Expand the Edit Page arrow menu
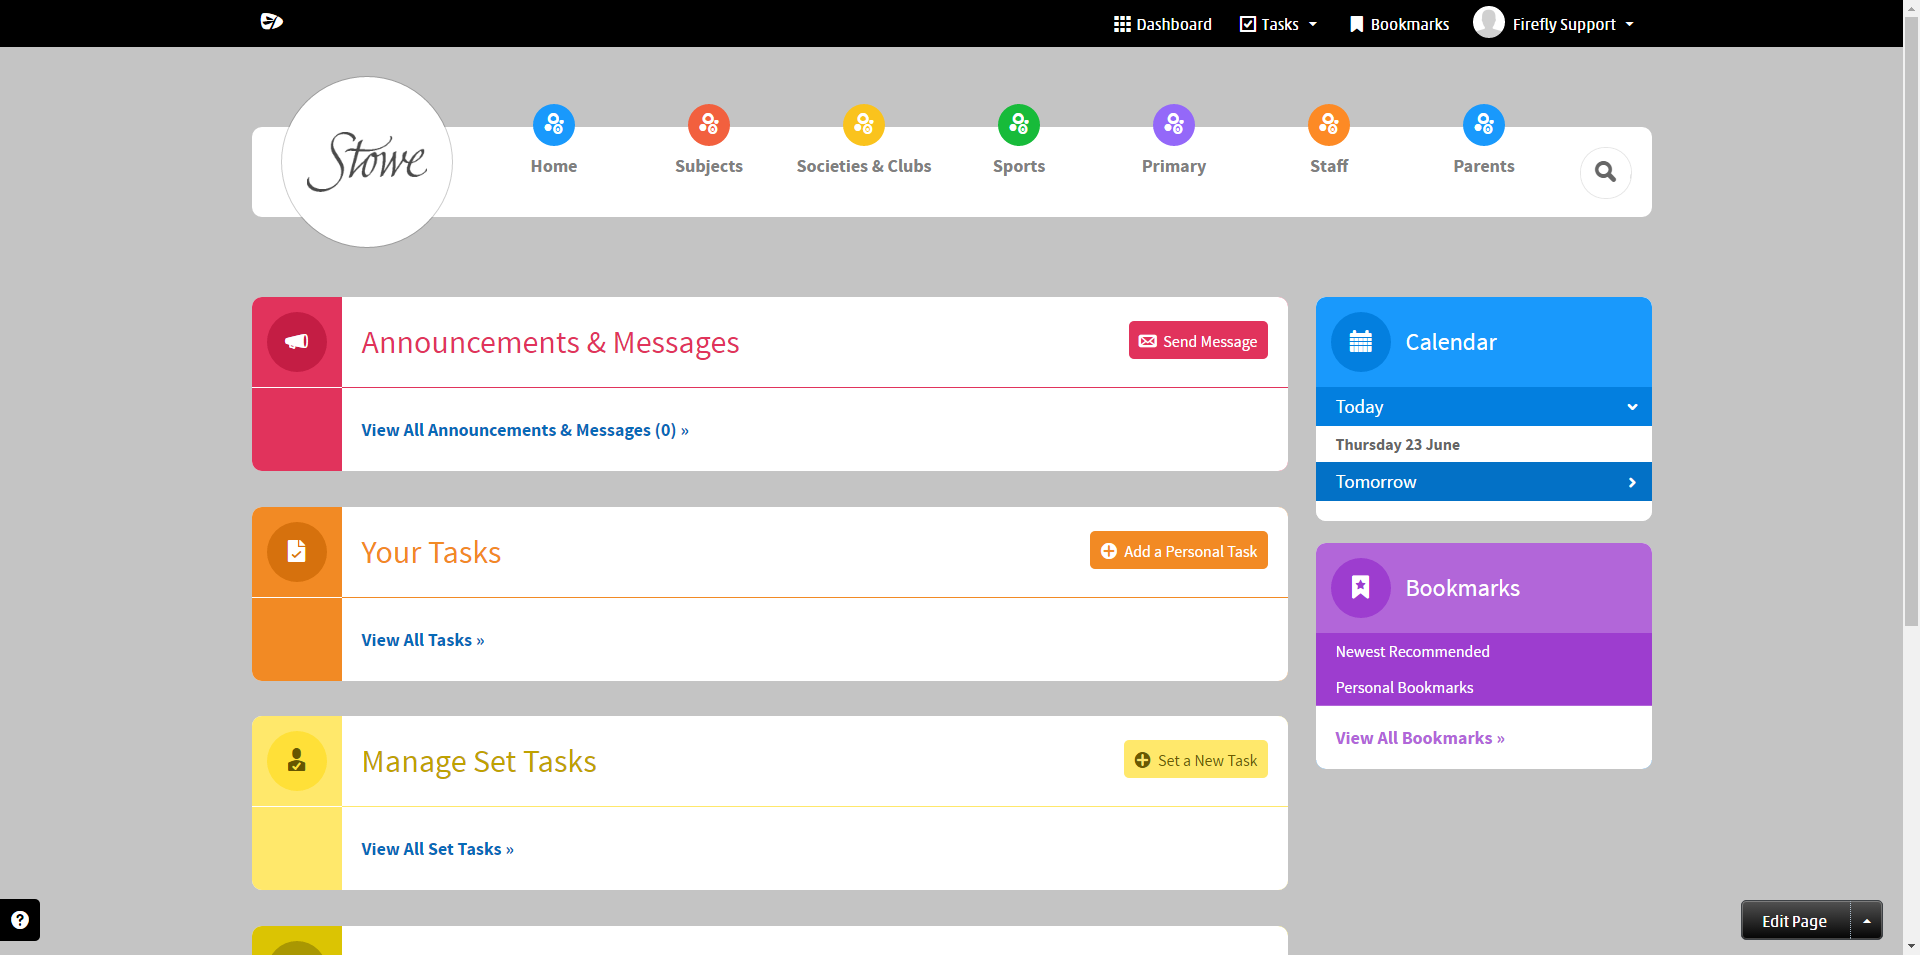The width and height of the screenshot is (1920, 955). click(1866, 921)
